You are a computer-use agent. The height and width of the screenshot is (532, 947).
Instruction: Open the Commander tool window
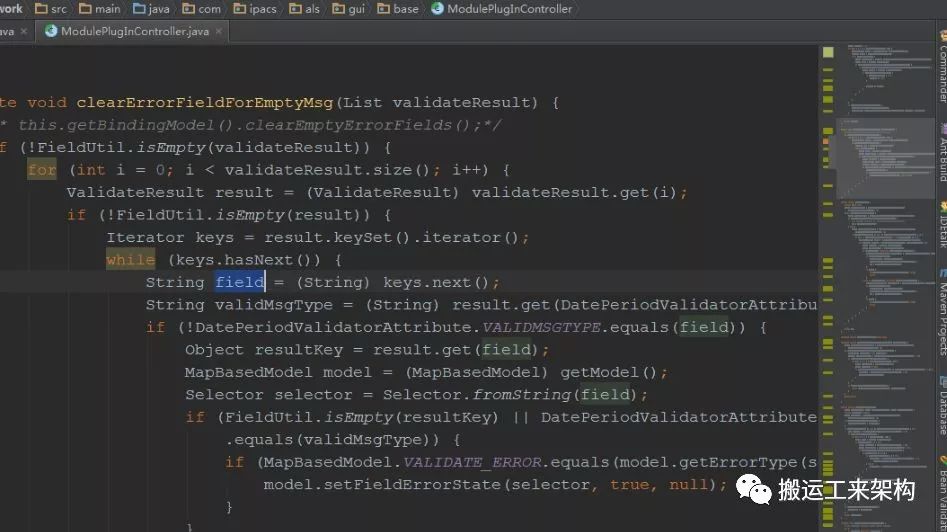(942, 68)
